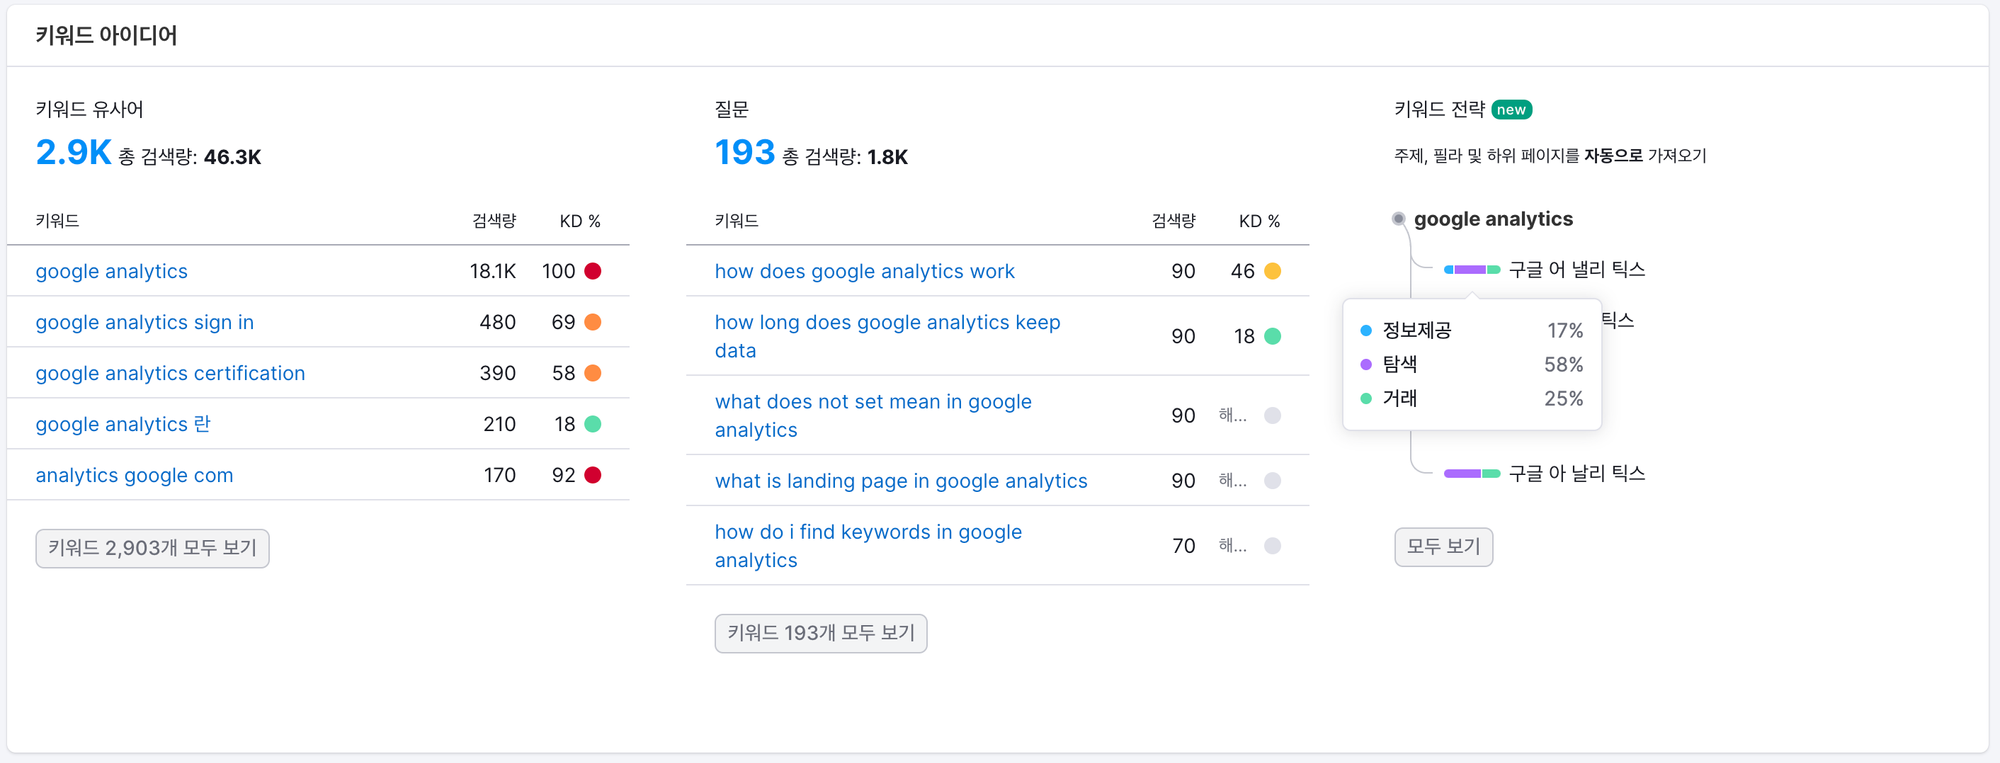The width and height of the screenshot is (2000, 763).
Task: Click '키워드 193개 모두 보기' button
Action: pos(821,633)
